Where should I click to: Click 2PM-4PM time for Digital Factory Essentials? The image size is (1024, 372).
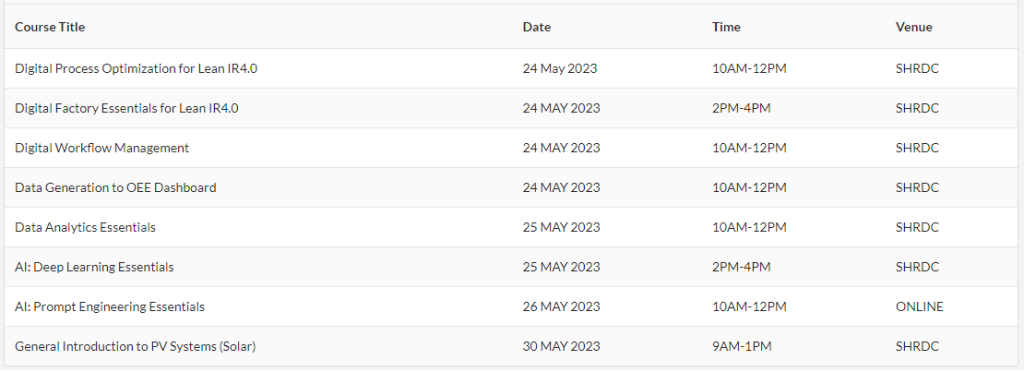(741, 108)
